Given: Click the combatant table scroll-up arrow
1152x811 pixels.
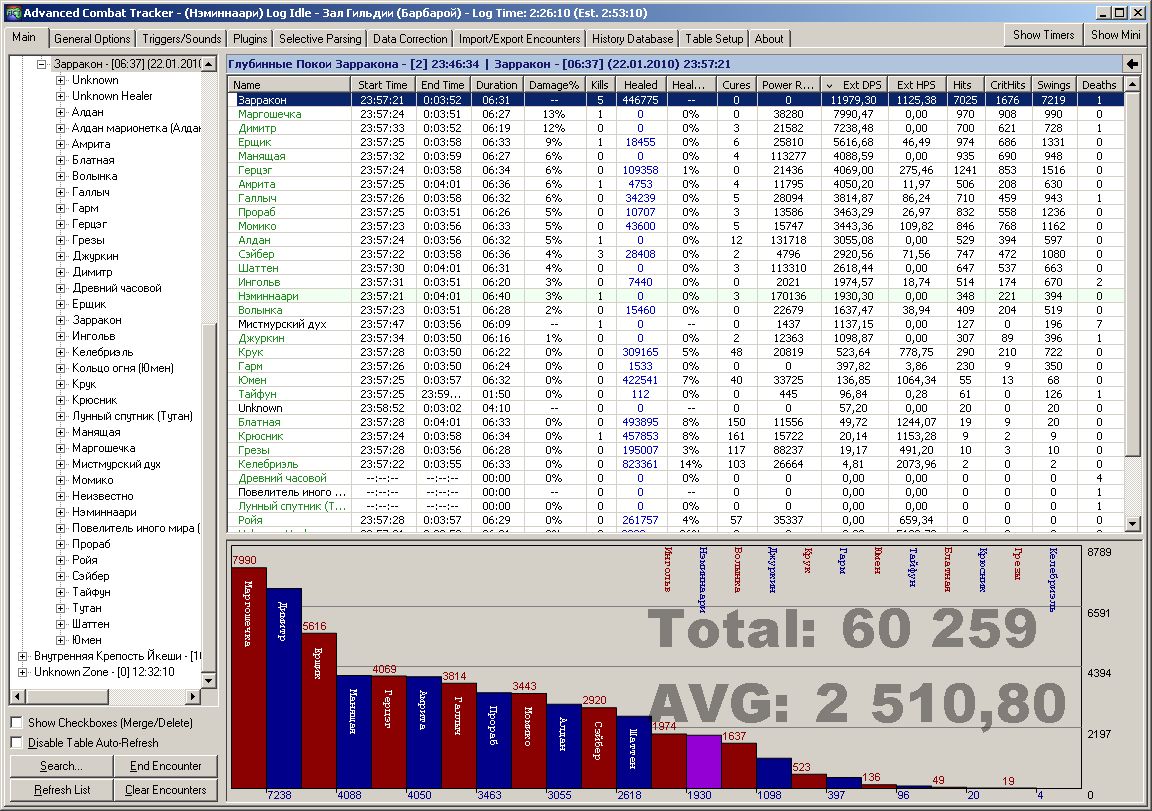Looking at the screenshot, I should point(1132,85).
